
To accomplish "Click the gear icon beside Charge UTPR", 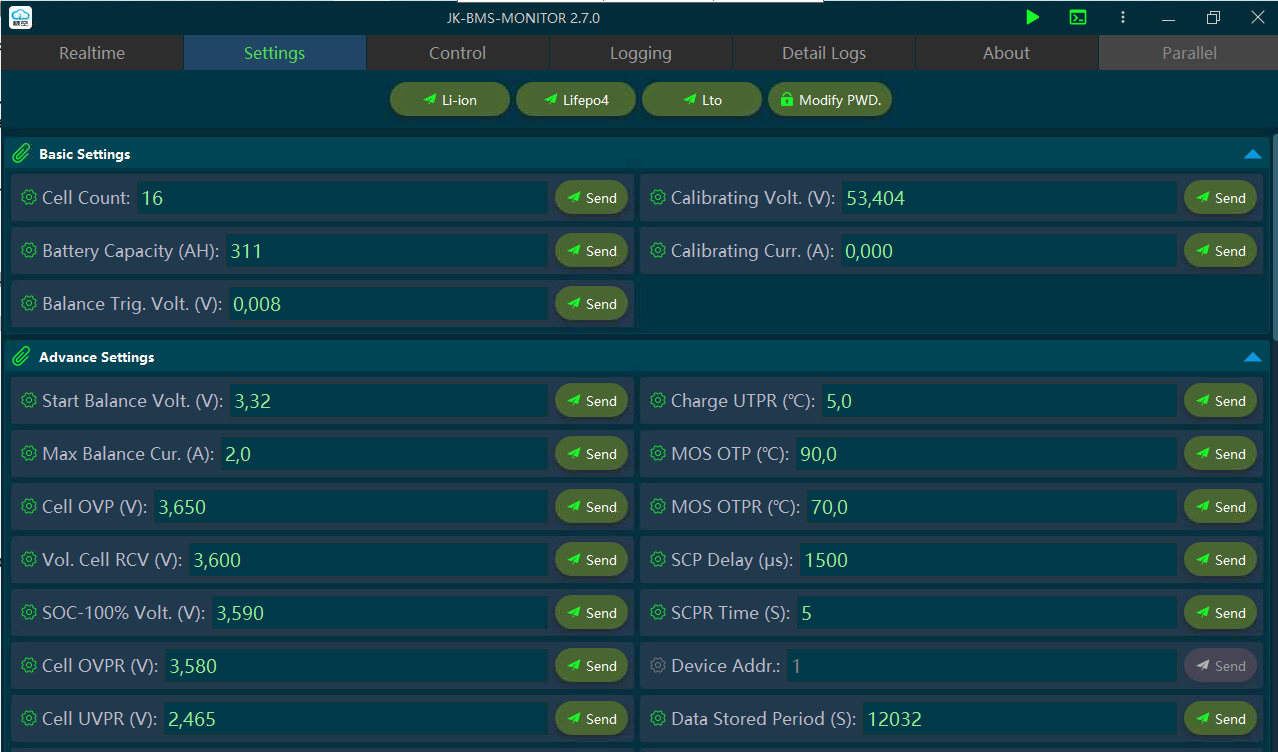I will (x=658, y=400).
